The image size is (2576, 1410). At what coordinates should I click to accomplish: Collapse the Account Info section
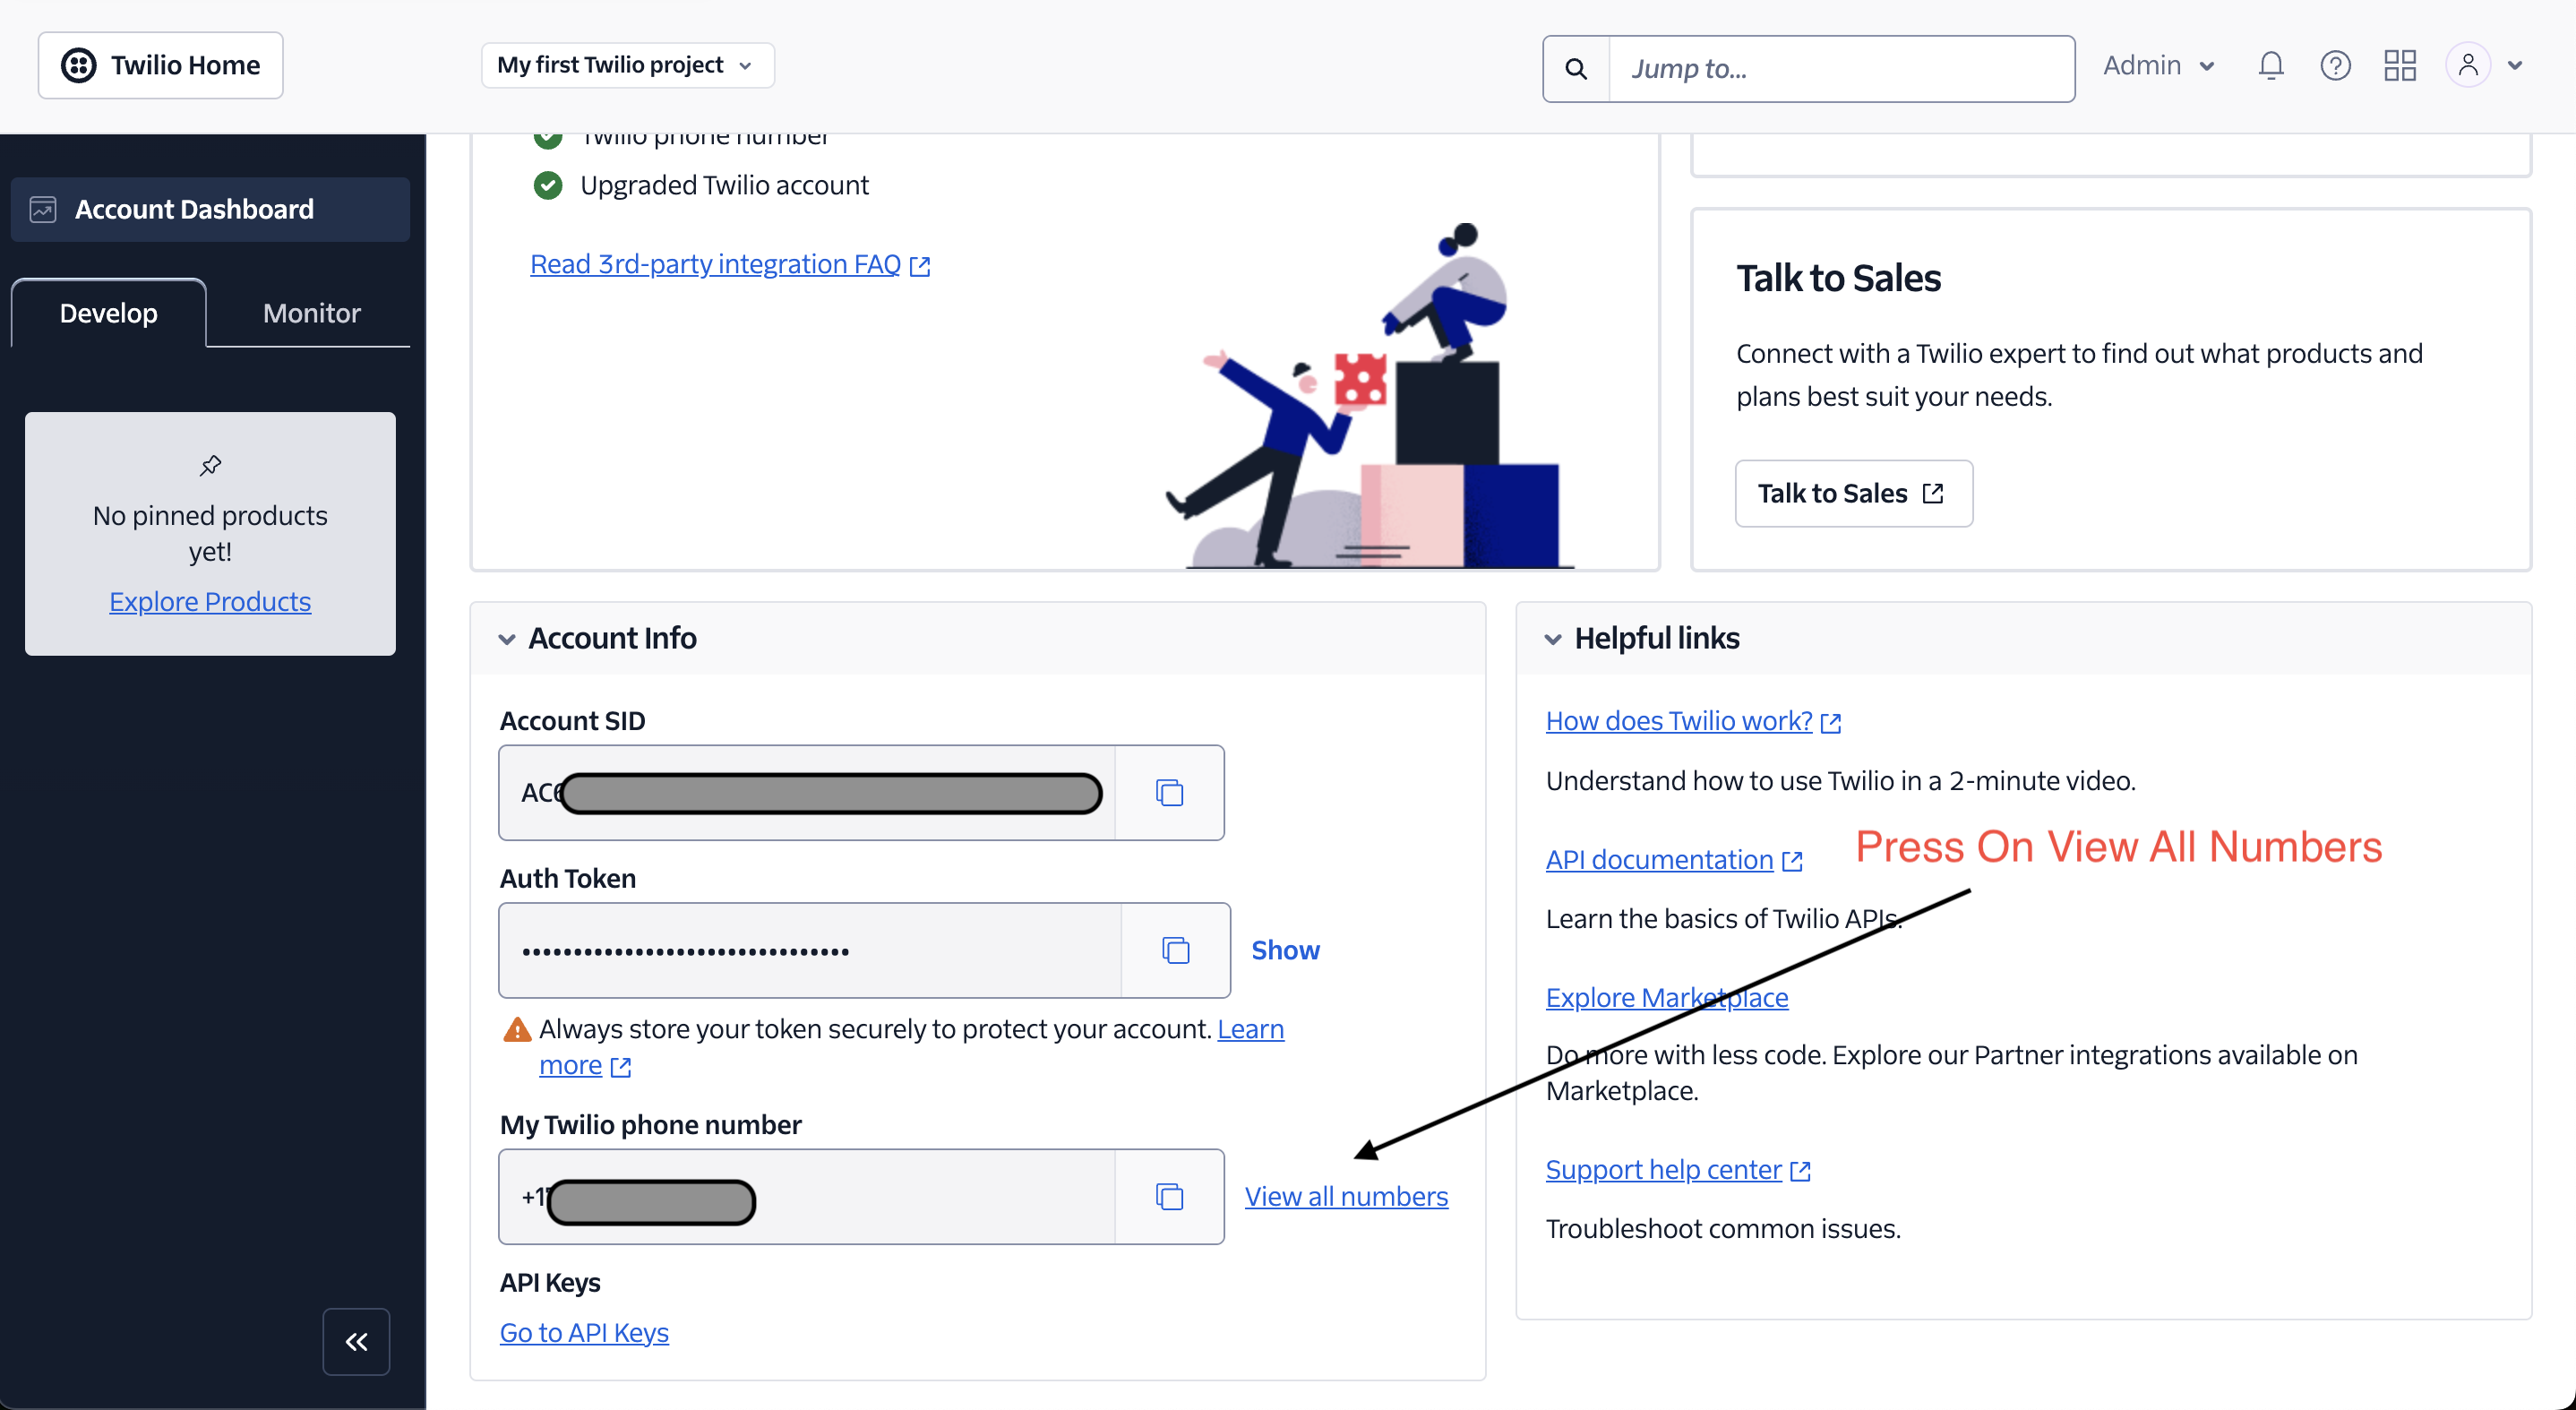pyautogui.click(x=507, y=639)
